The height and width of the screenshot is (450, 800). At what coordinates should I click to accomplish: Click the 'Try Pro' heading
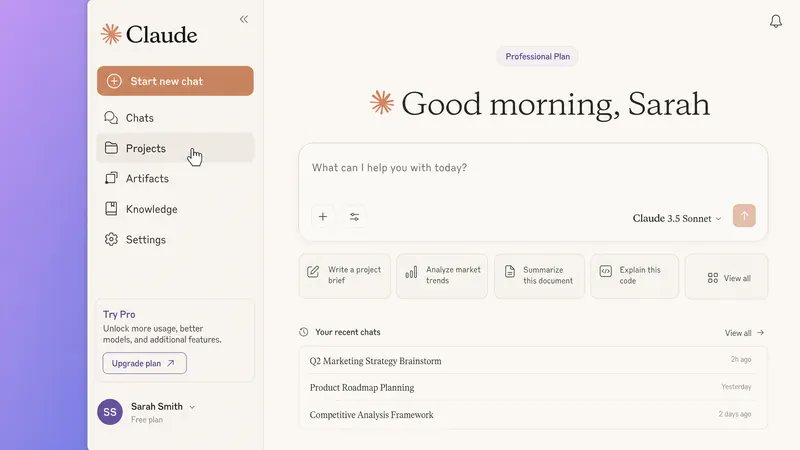119,314
